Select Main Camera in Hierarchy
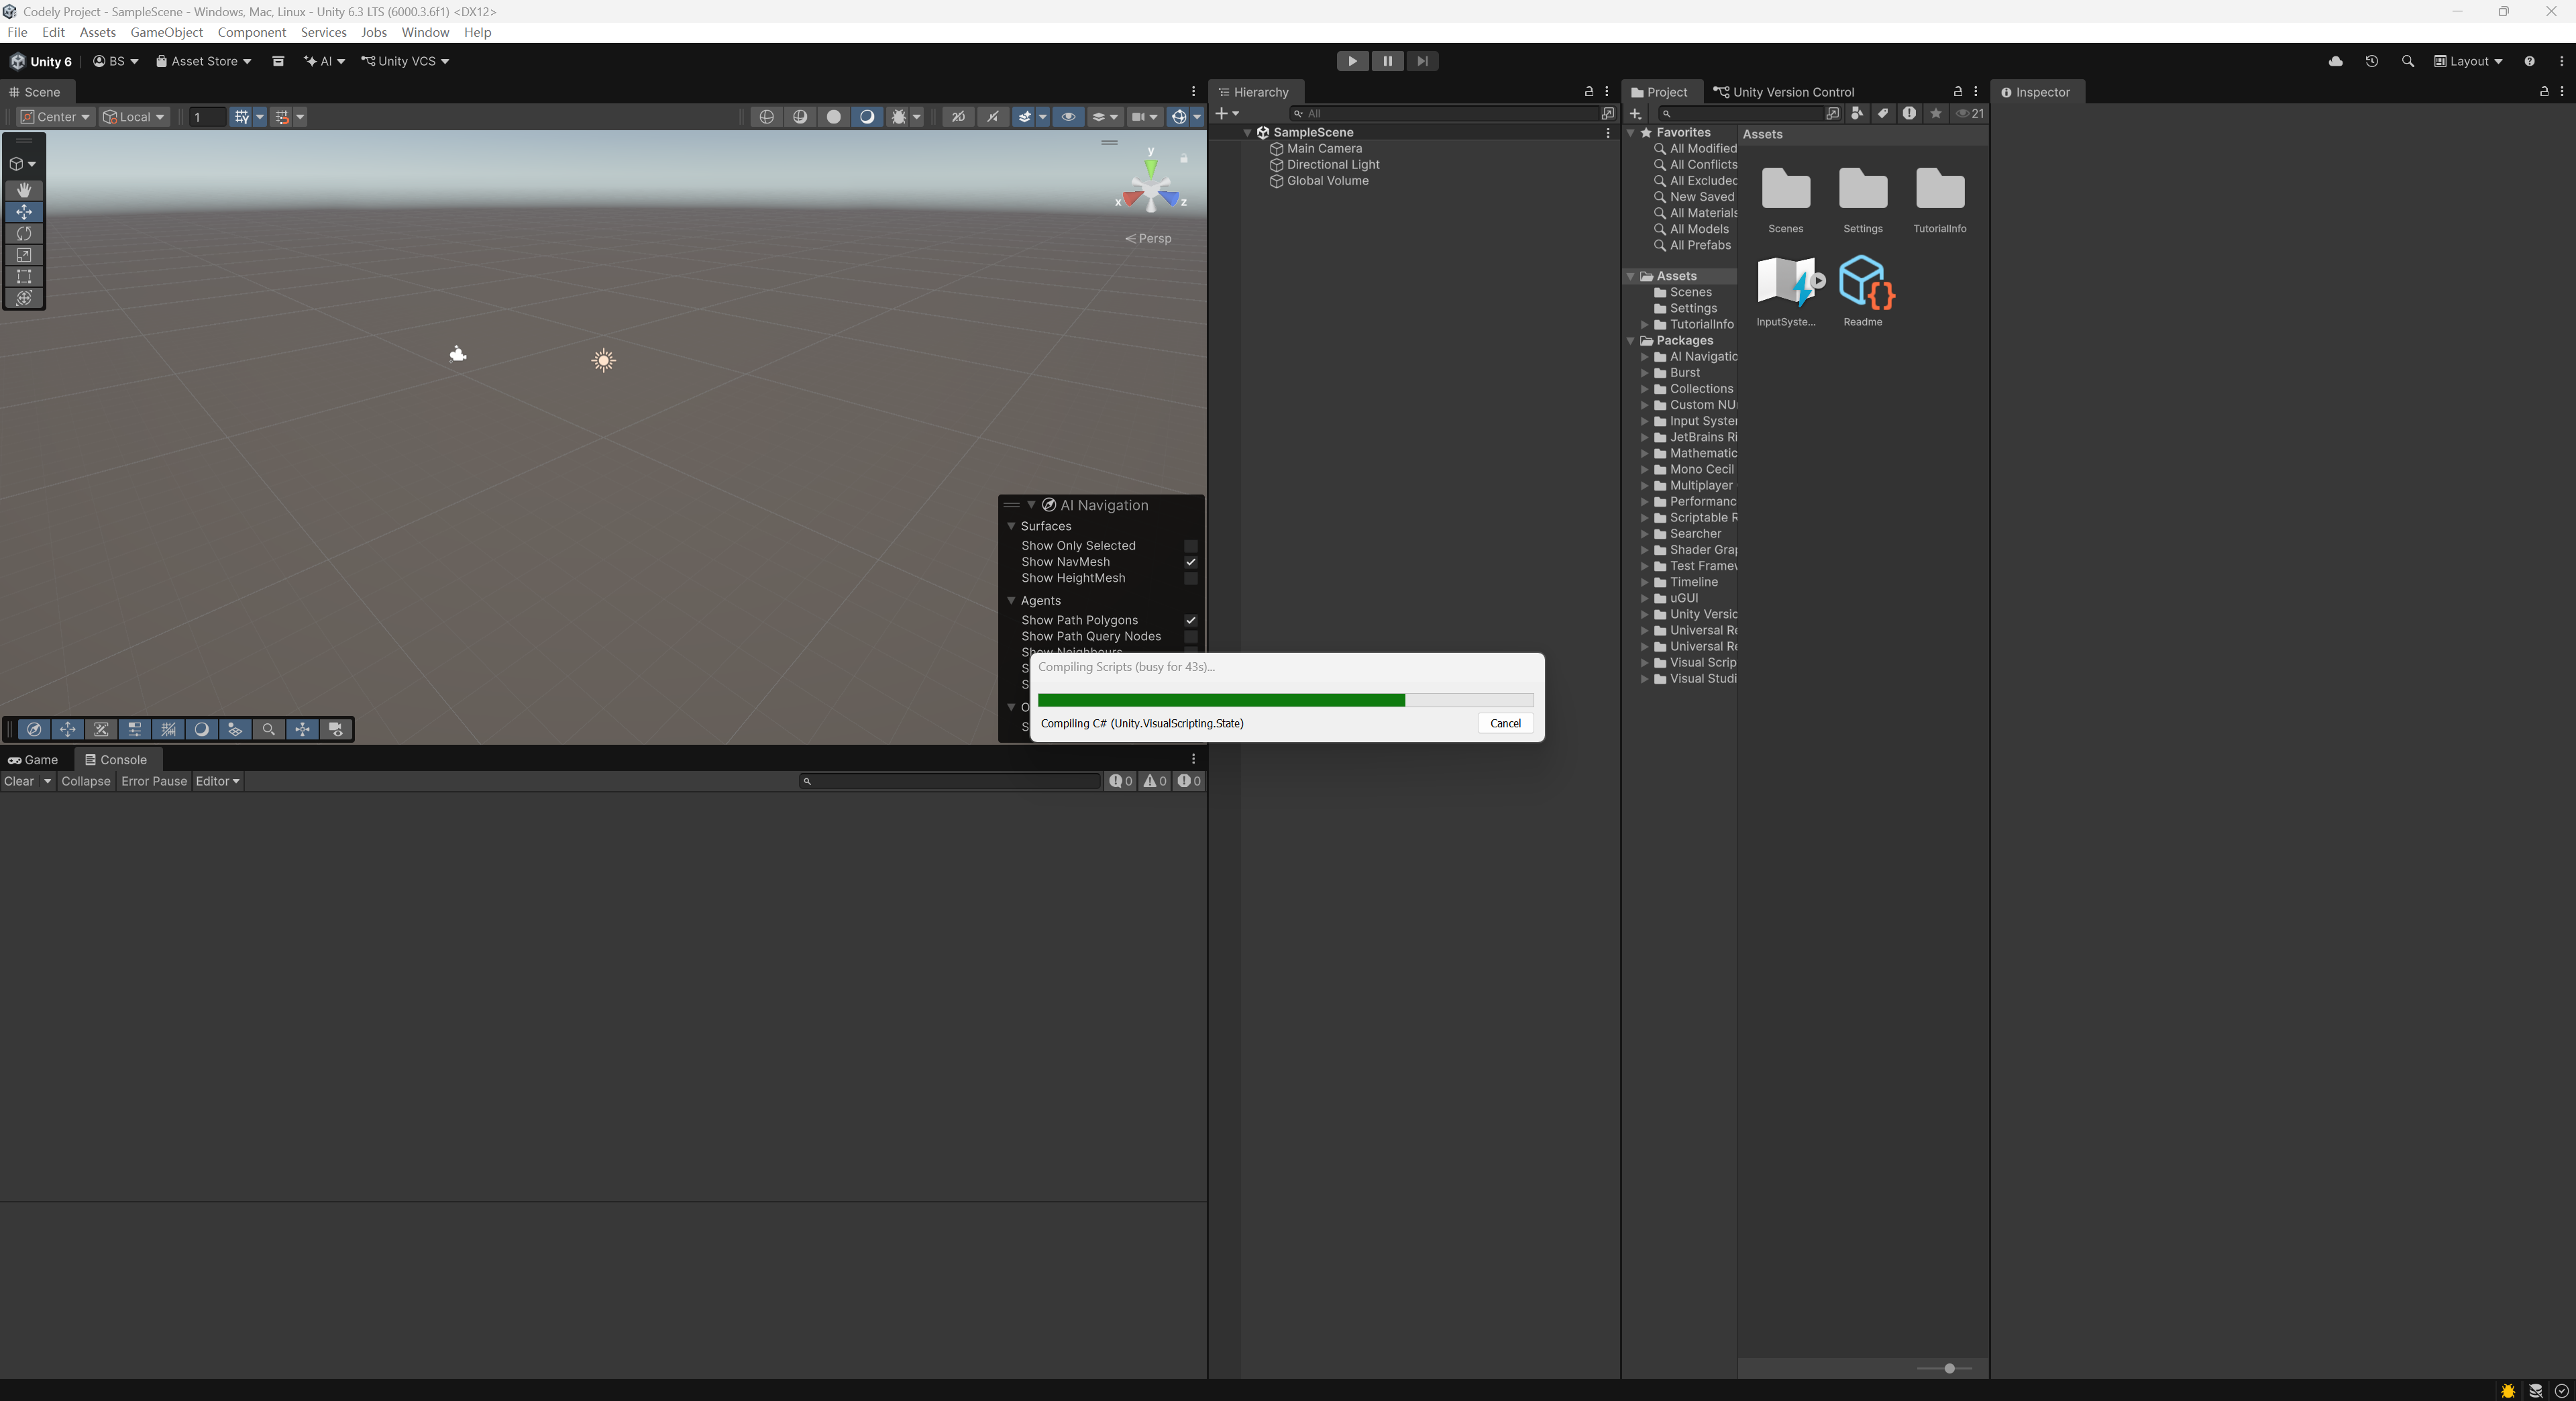 [x=1324, y=148]
